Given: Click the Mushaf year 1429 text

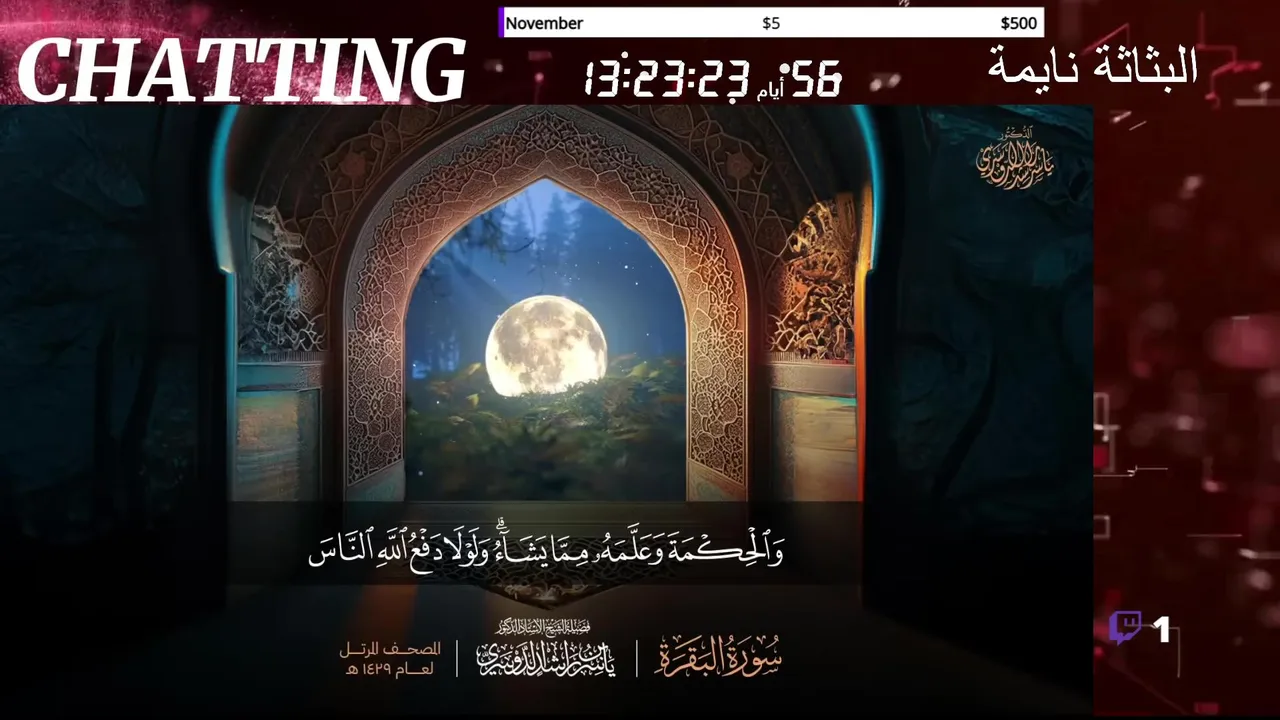Looking at the screenshot, I should coord(391,659).
